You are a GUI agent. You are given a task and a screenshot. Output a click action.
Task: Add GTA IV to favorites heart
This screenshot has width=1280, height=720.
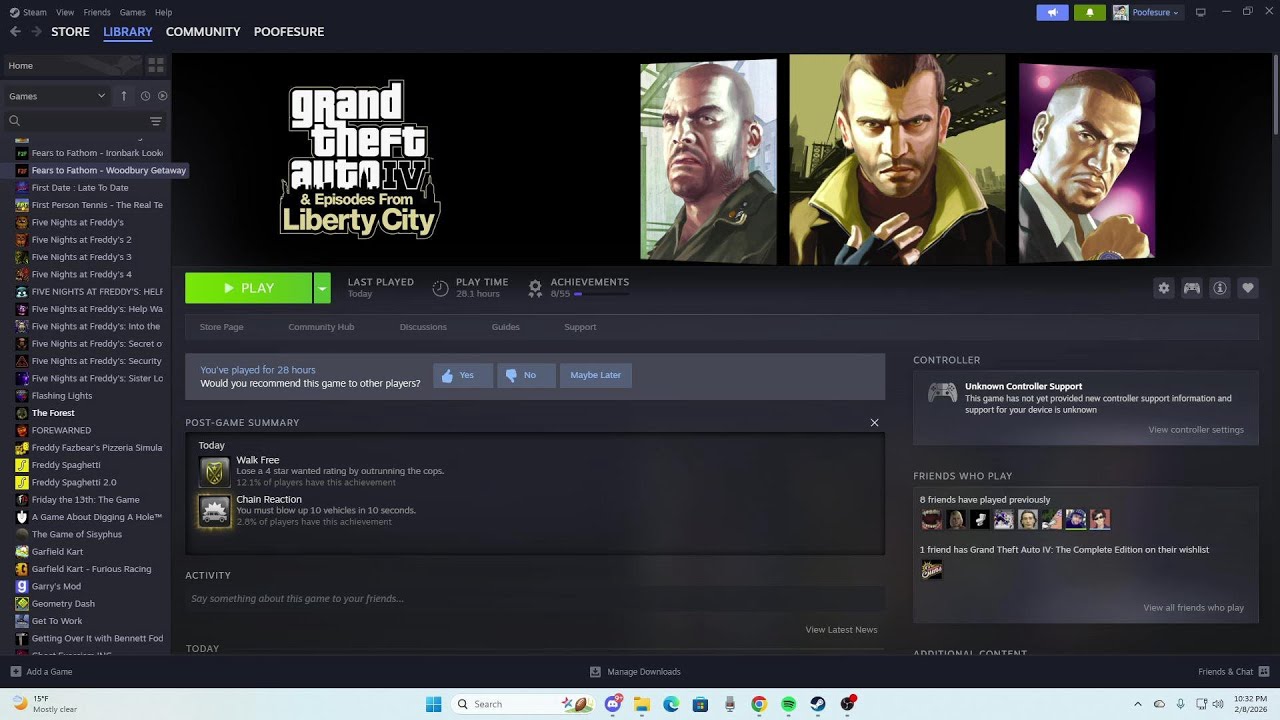(1247, 288)
